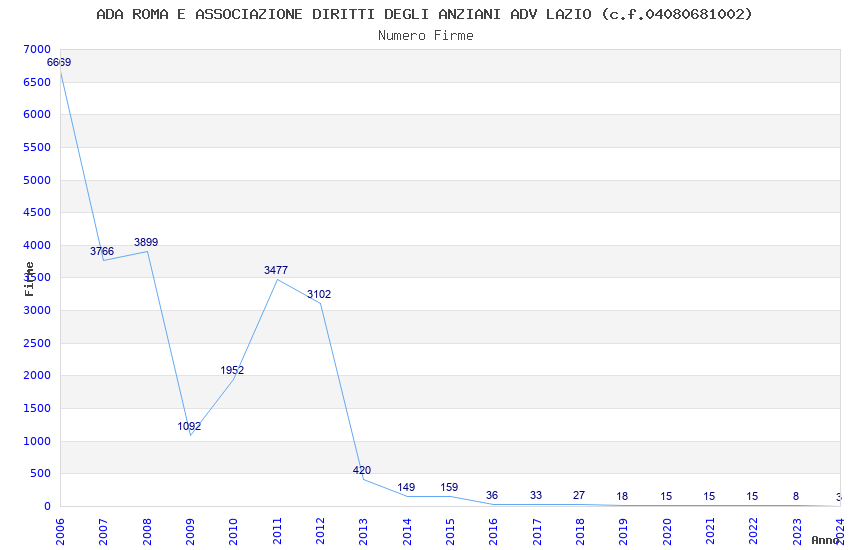Screen dimensions: 850x550
Task: Click the 2017 year axis label
Action: coord(537,532)
